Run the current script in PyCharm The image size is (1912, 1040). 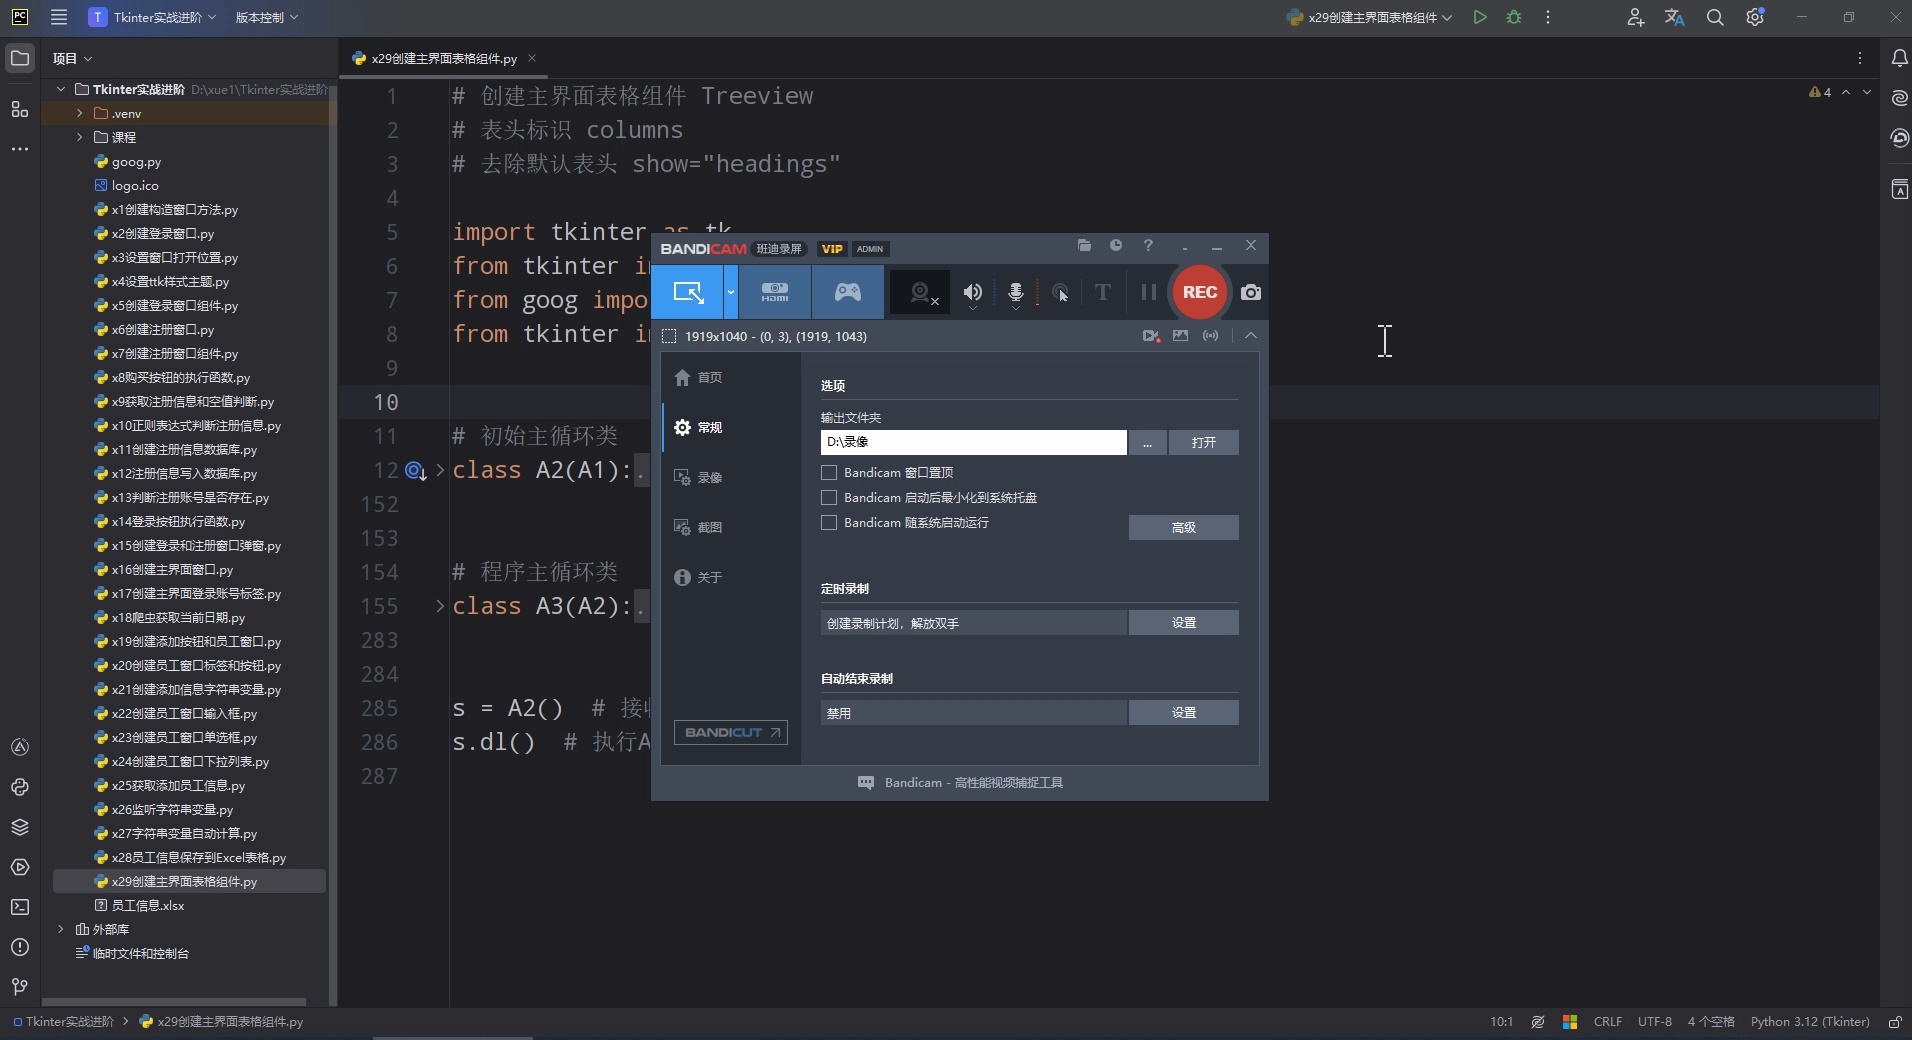point(1480,17)
